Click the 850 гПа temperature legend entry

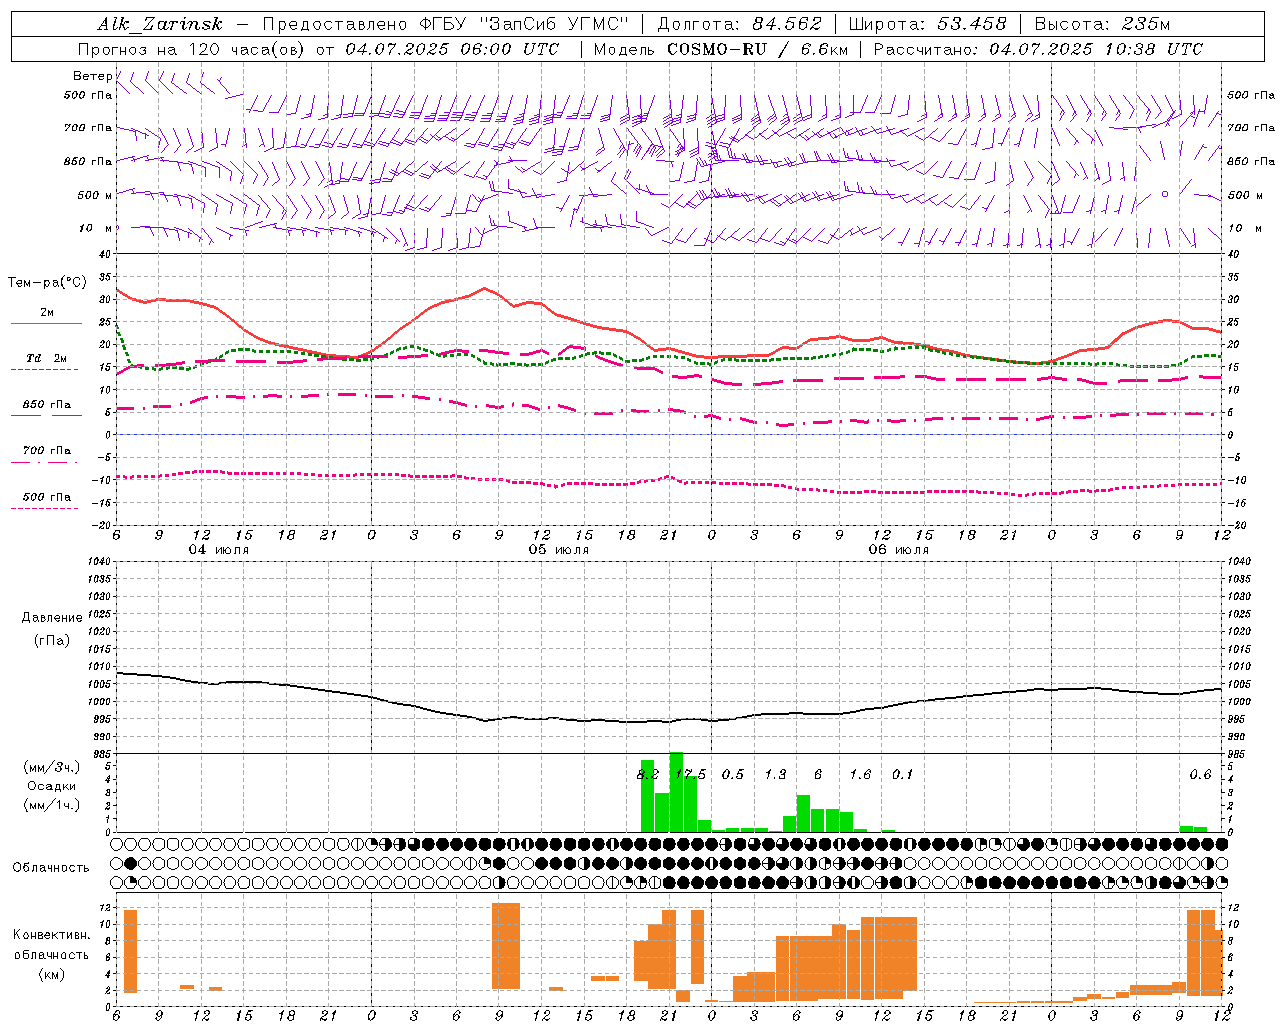click(46, 405)
